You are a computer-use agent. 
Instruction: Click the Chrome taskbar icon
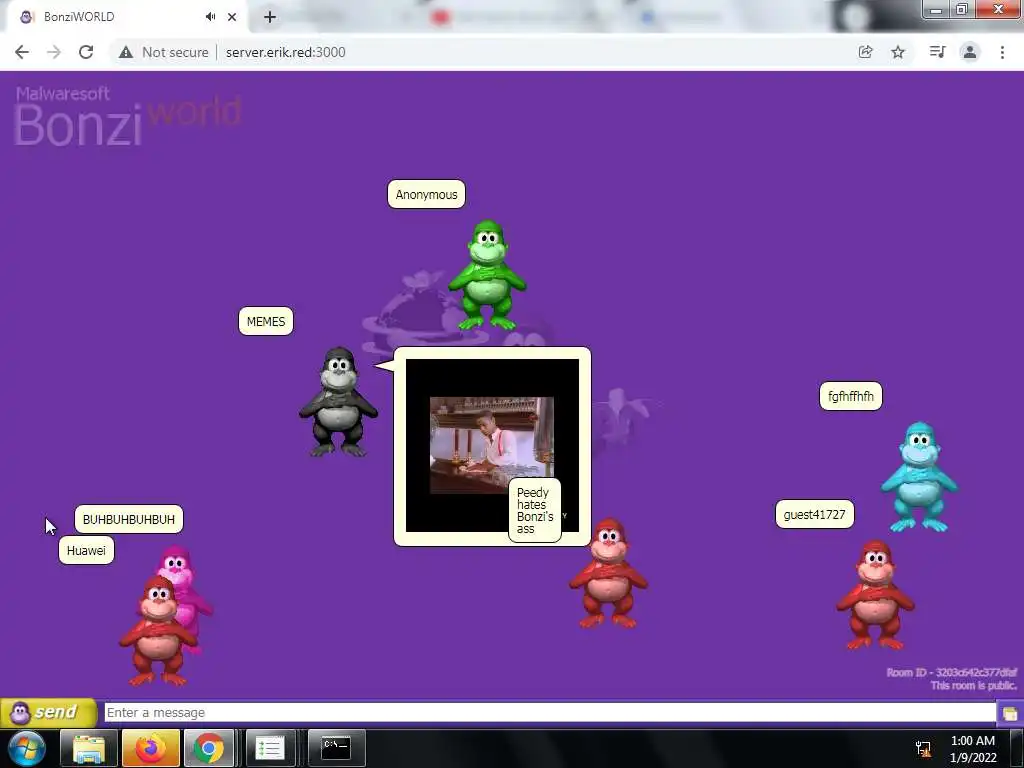pos(209,748)
